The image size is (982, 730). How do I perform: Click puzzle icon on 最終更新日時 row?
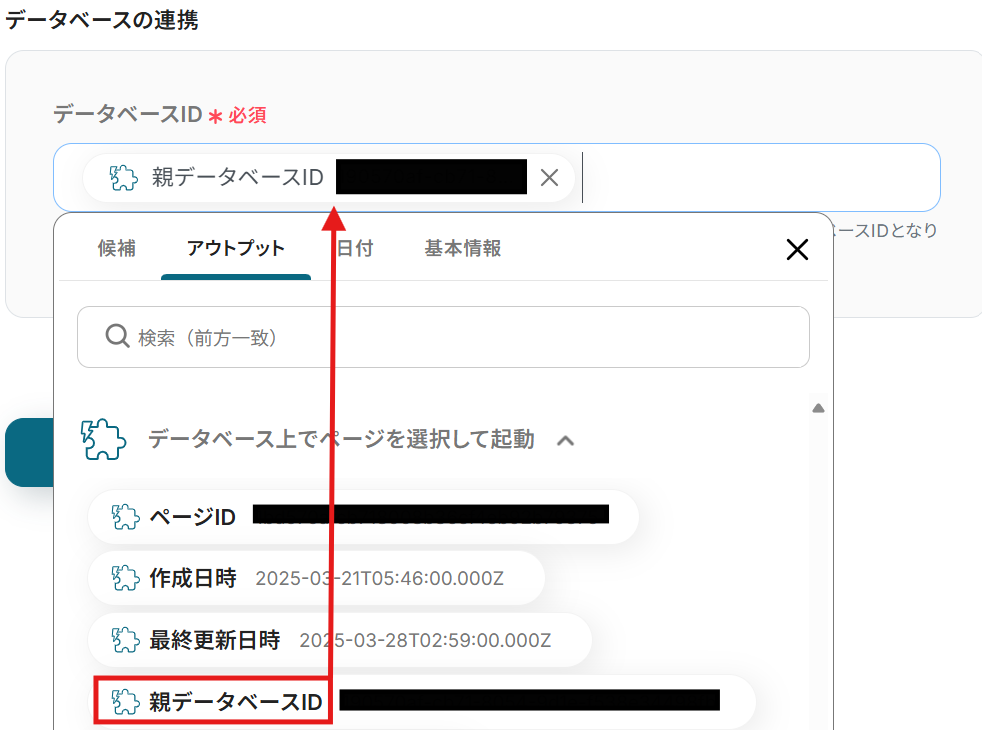click(125, 640)
